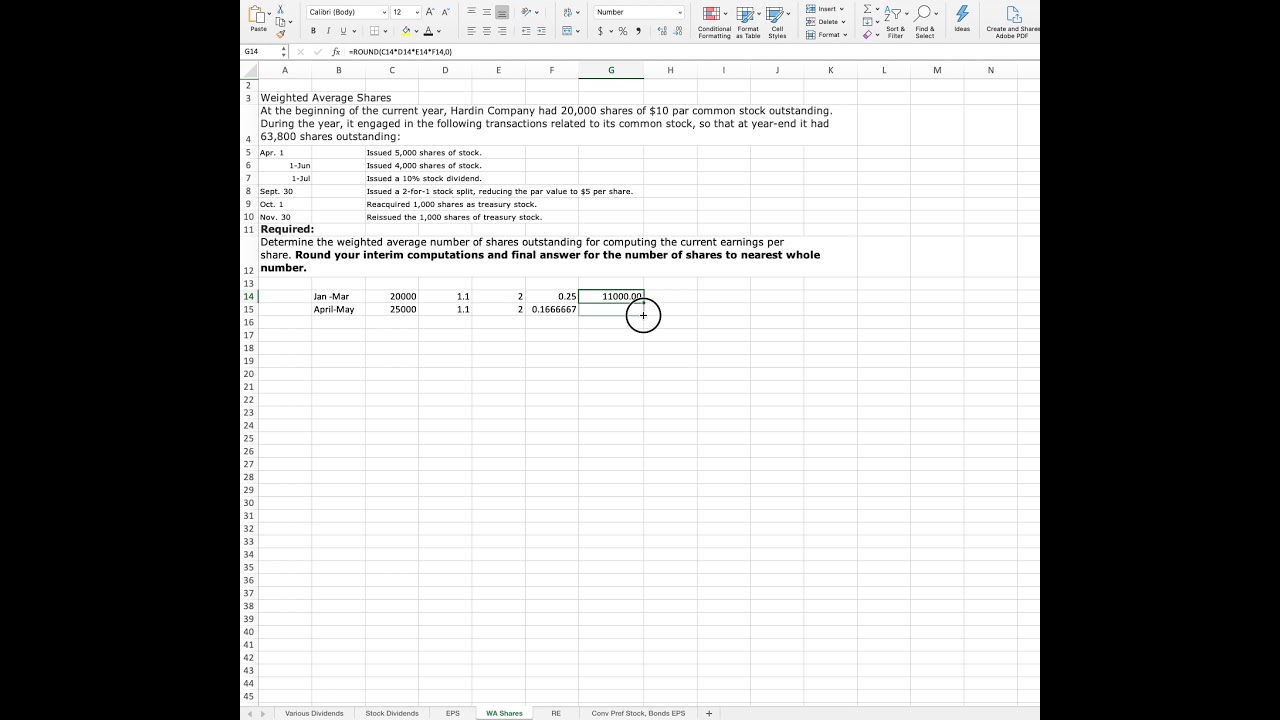This screenshot has height=720, width=1280.
Task: Toggle center horizontal alignment
Action: point(487,31)
